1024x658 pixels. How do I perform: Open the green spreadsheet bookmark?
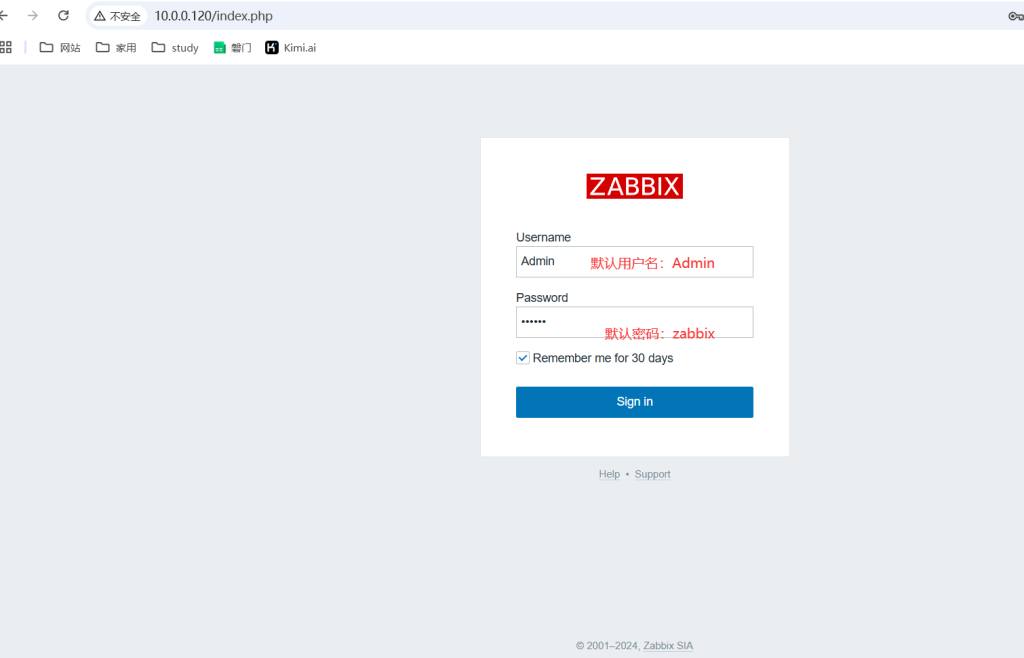coord(232,47)
